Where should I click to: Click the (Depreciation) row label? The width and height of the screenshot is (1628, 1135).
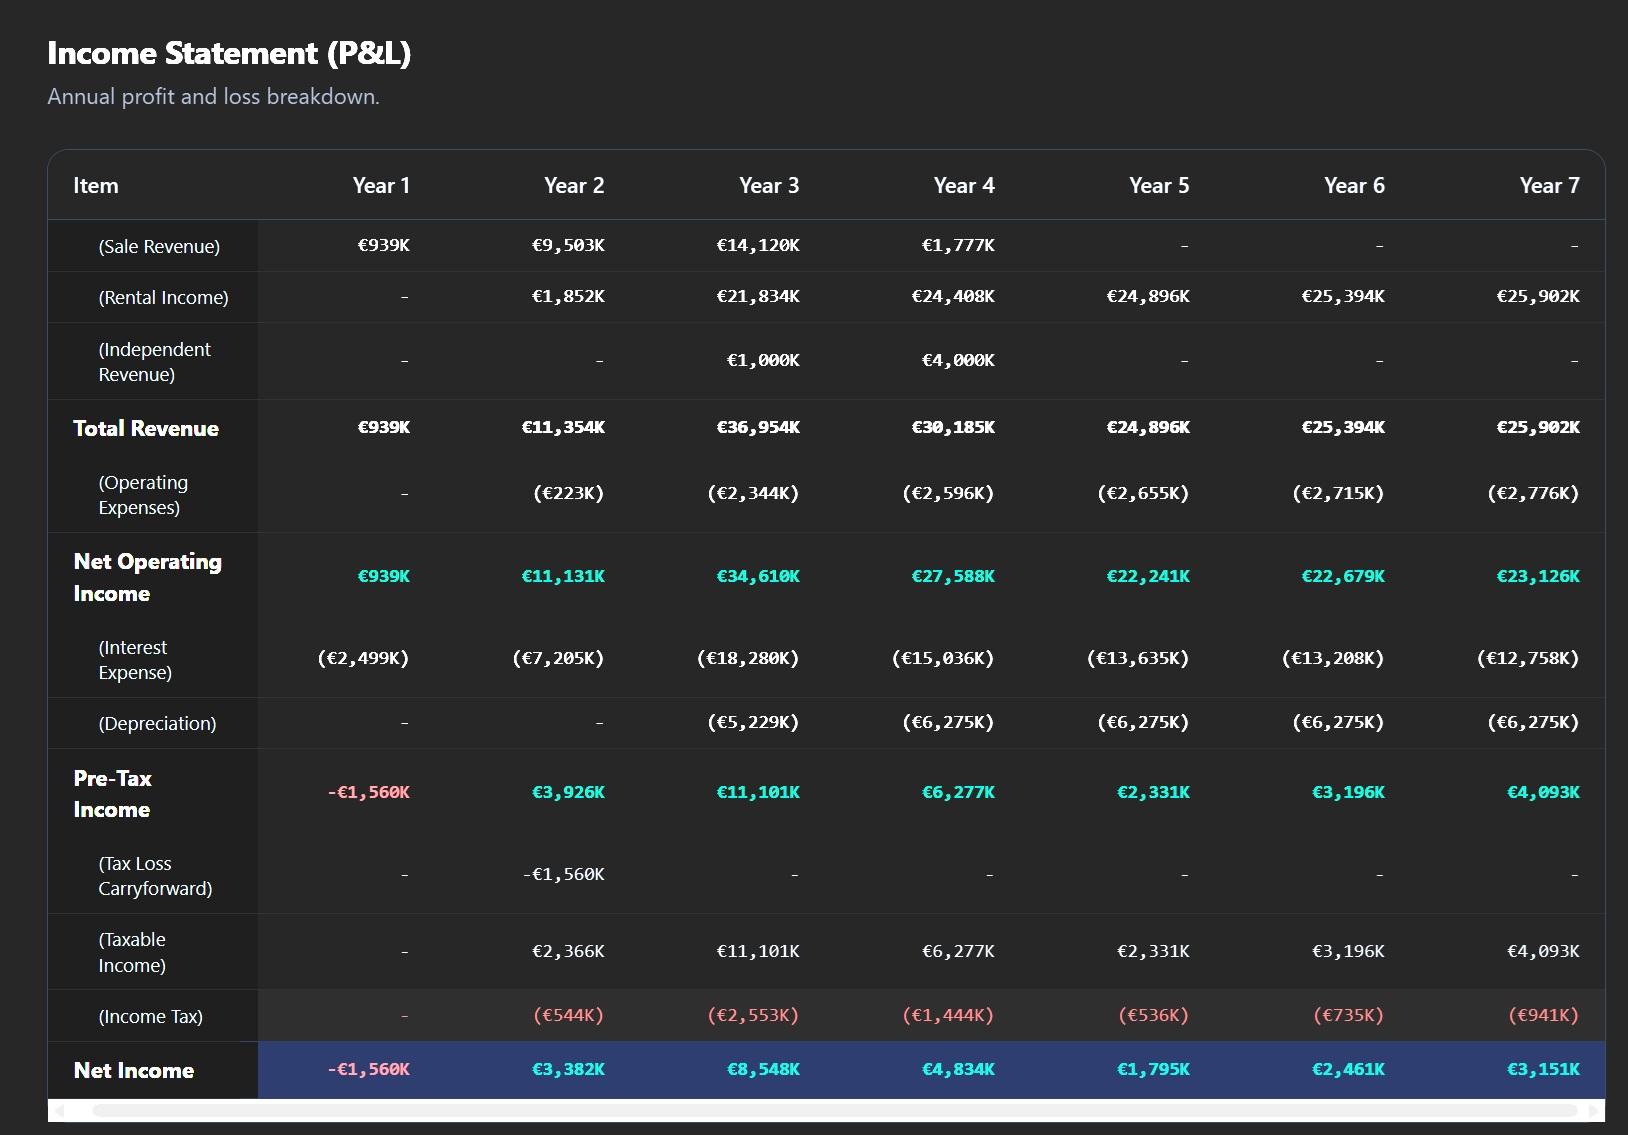coord(157,724)
